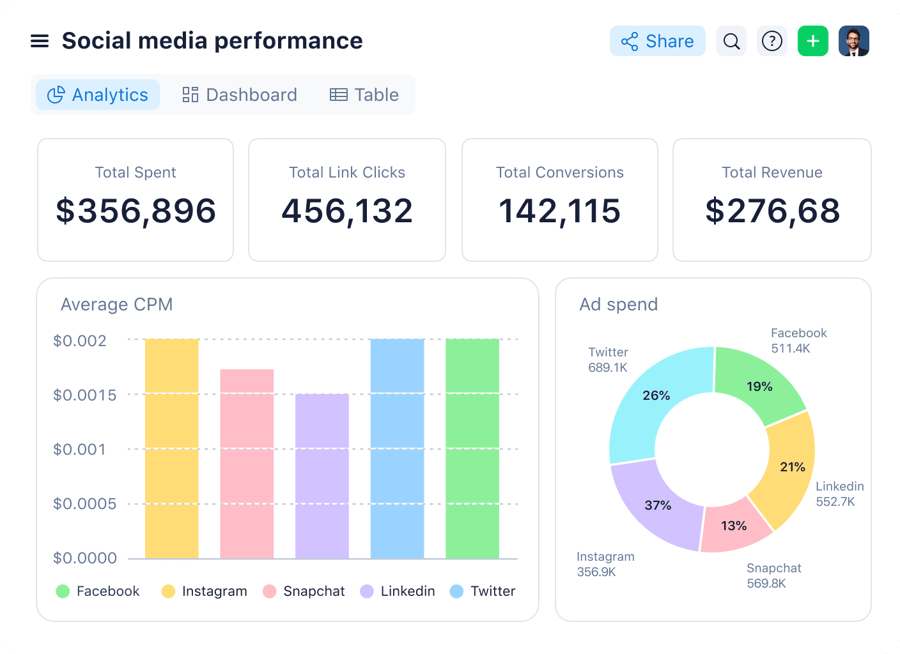Click the Total Conversions card
The height and width of the screenshot is (654, 900).
[559, 200]
